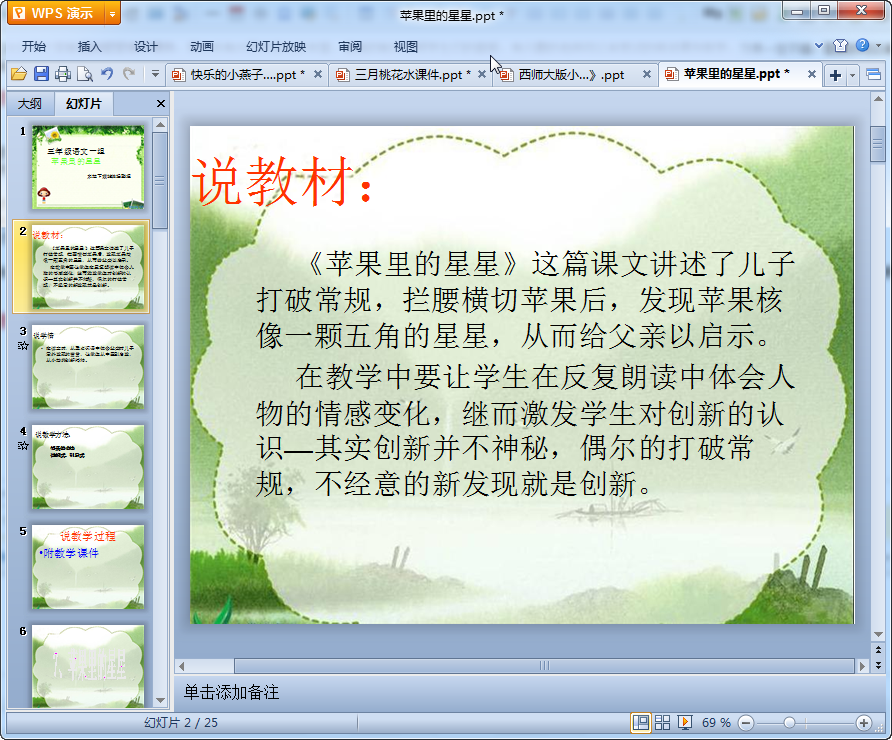The width and height of the screenshot is (892, 740).
Task: Open the 动画 menu tab
Action: 201,47
